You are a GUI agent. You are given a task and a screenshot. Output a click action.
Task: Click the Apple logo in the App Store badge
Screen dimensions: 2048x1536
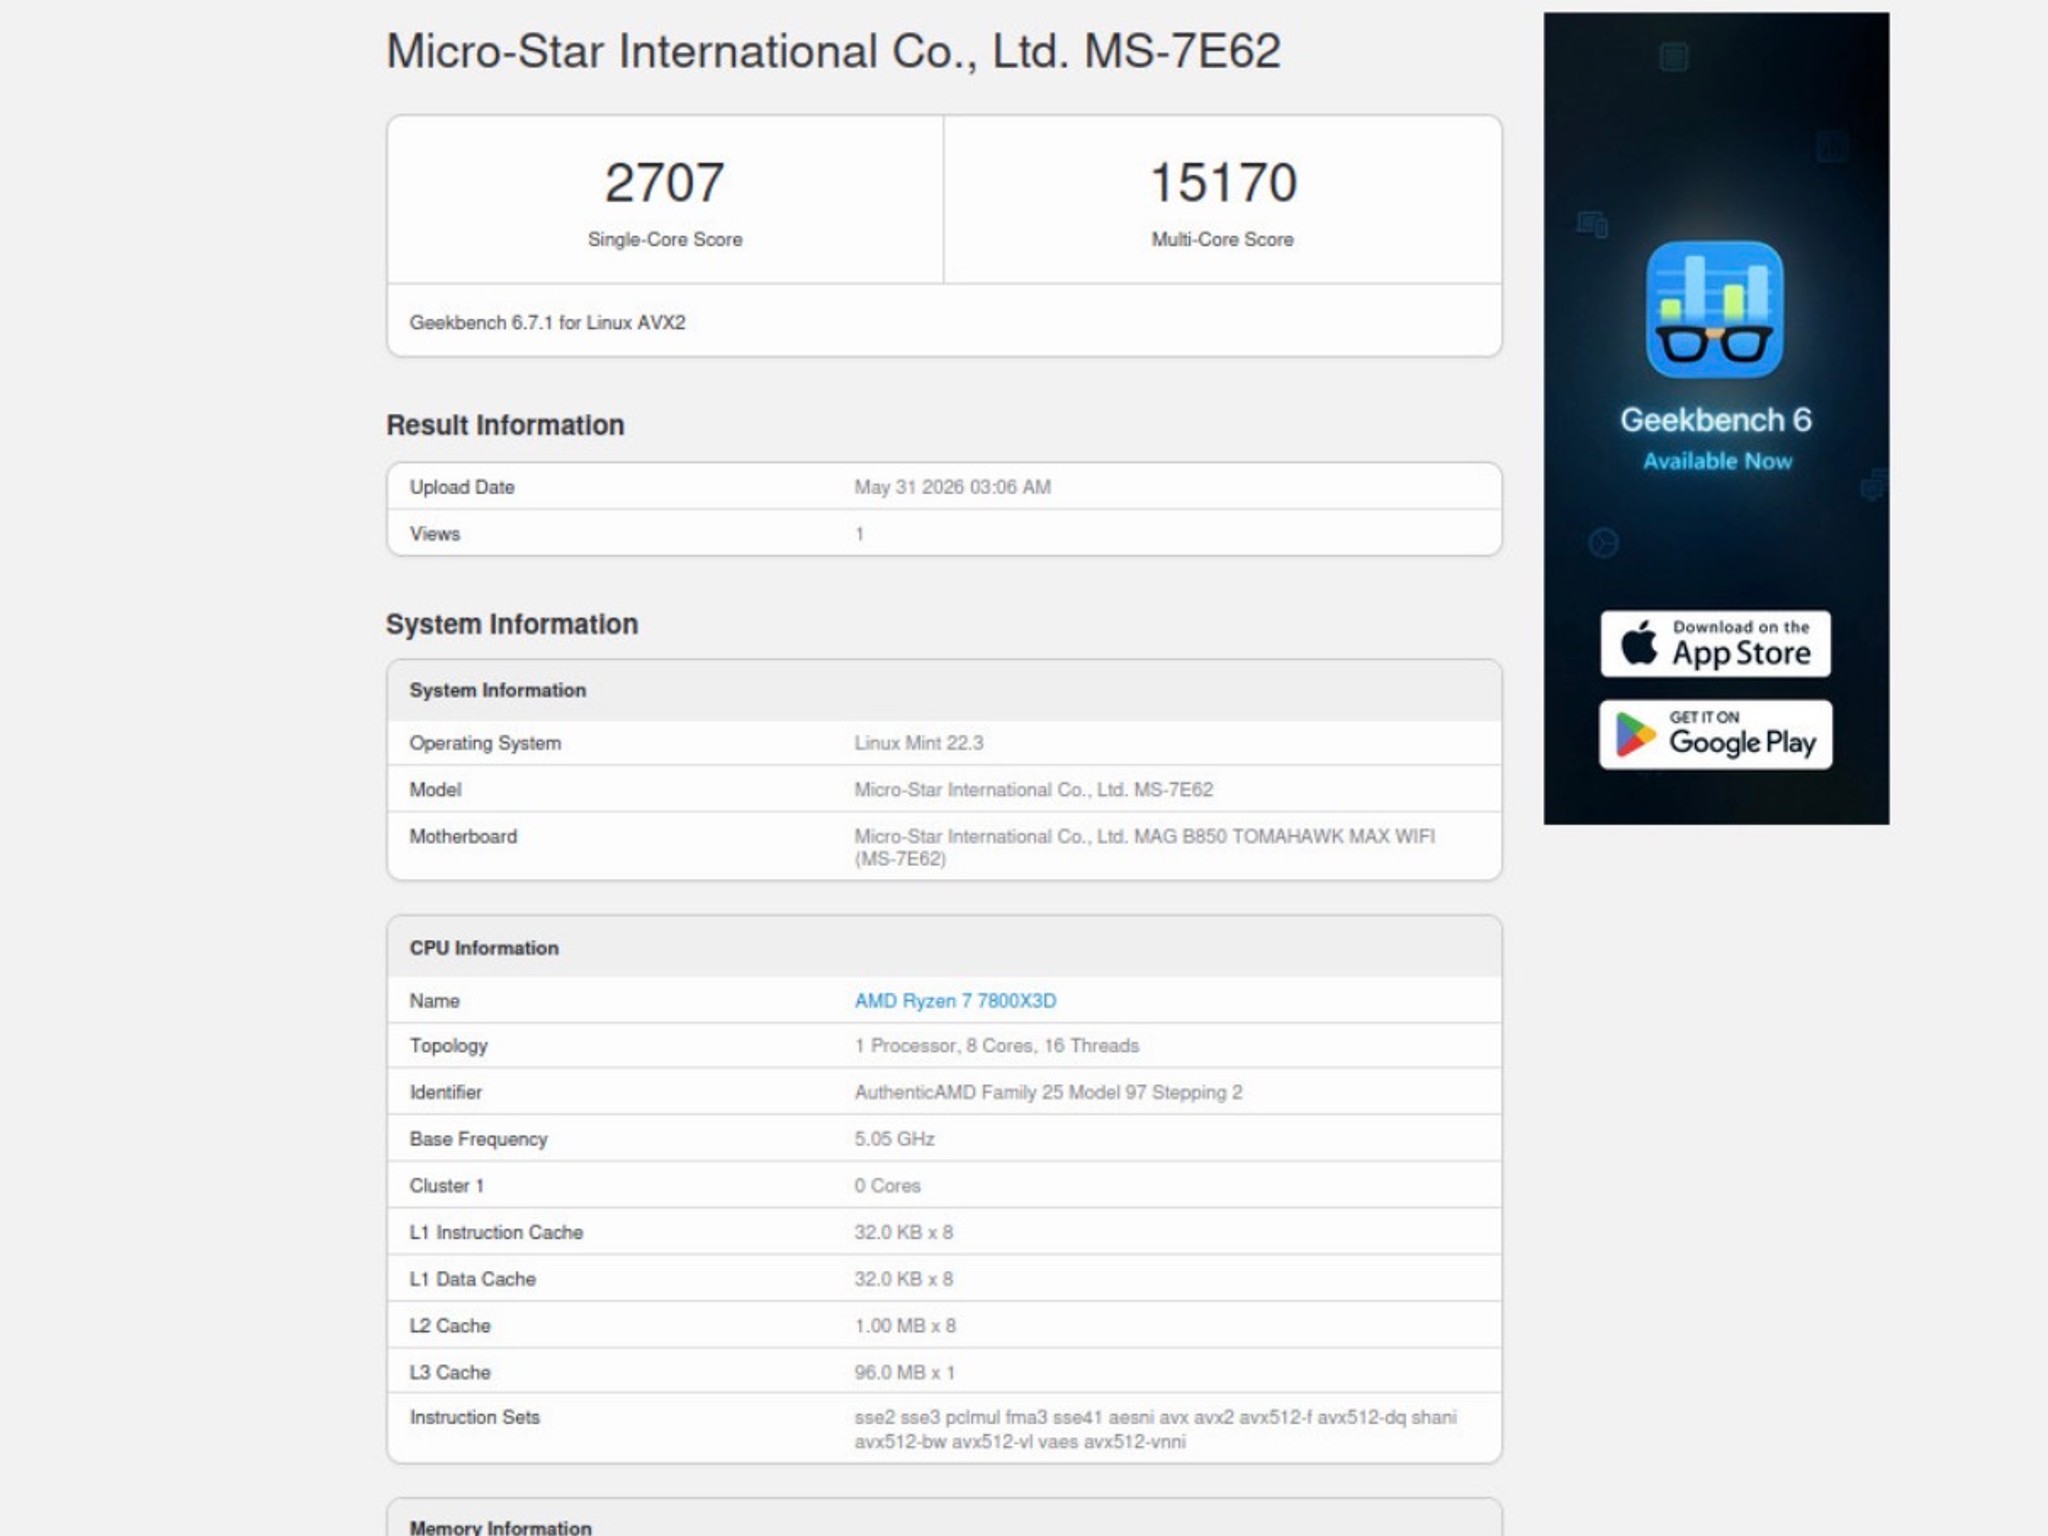click(1638, 642)
